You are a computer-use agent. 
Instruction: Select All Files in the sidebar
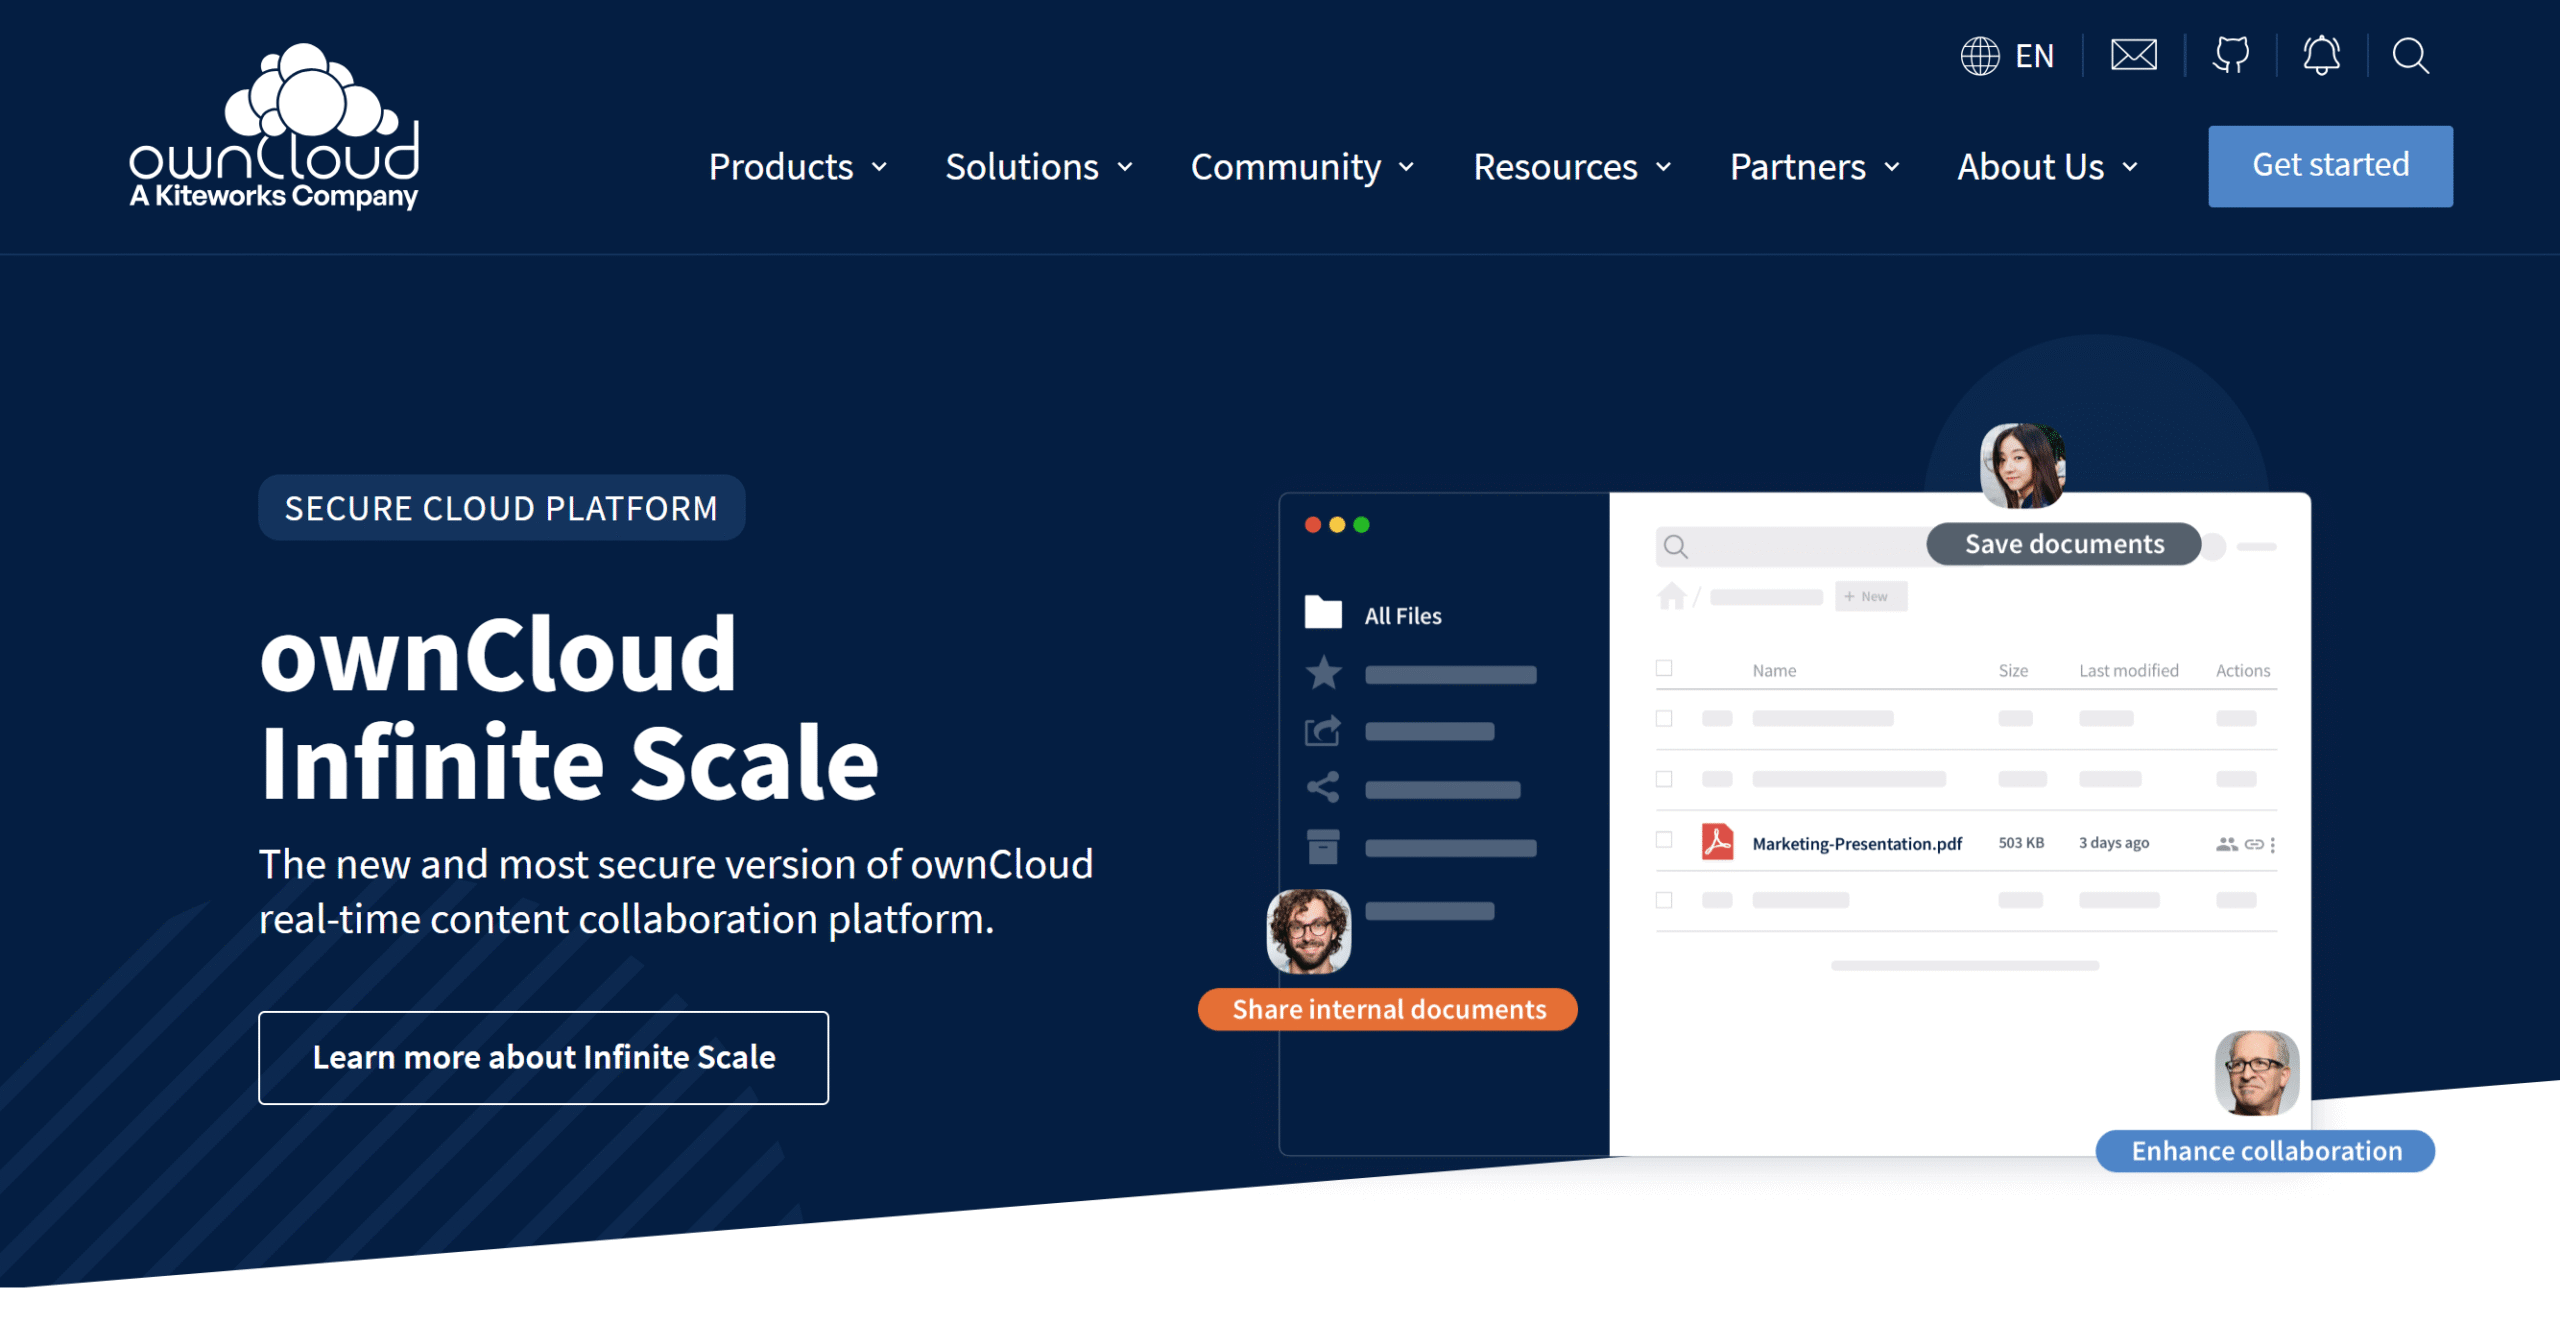1402,616
